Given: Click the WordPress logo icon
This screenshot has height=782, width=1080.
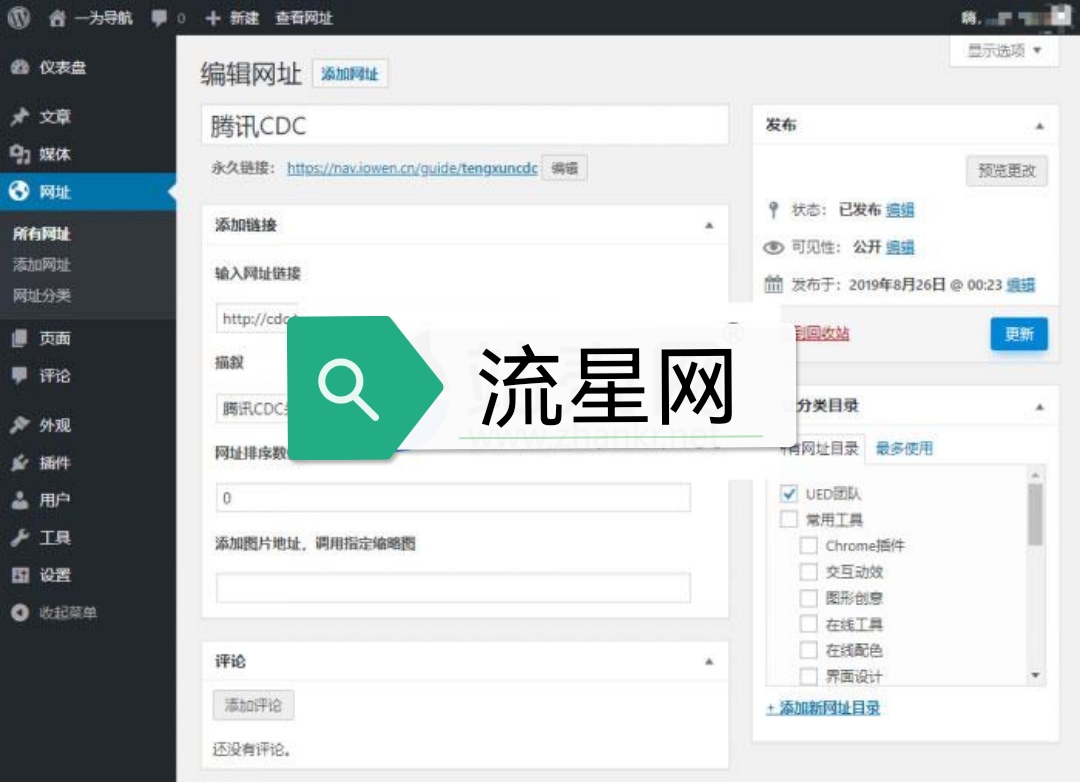Looking at the screenshot, I should coord(19,17).
